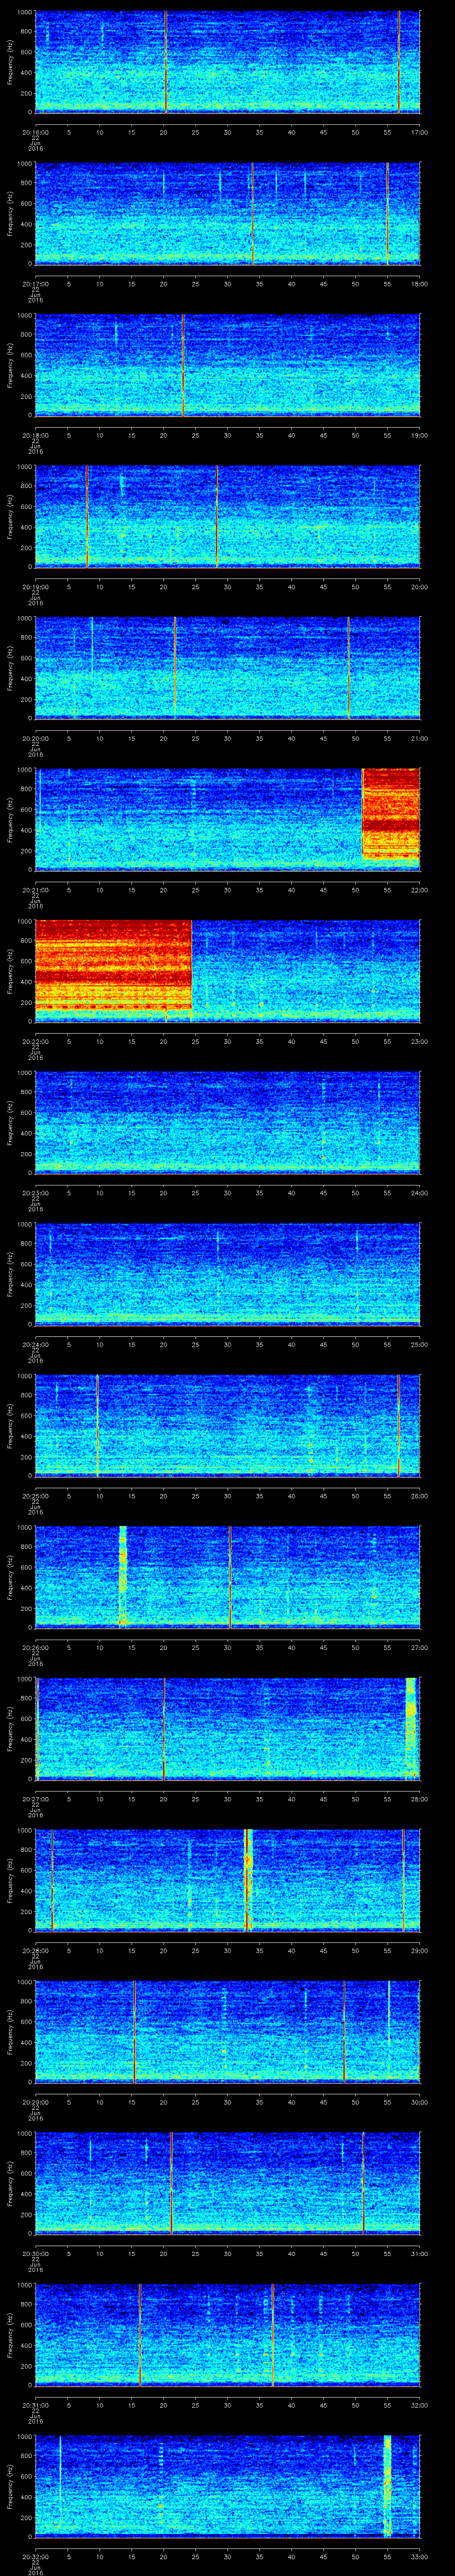Select the spectrogram panel starting at 20:18:00
Screen dimensions: 455x2576
click(227, 365)
